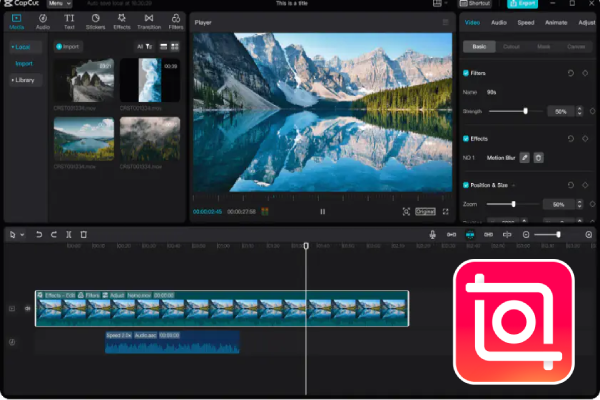Open the Media tab

16,22
